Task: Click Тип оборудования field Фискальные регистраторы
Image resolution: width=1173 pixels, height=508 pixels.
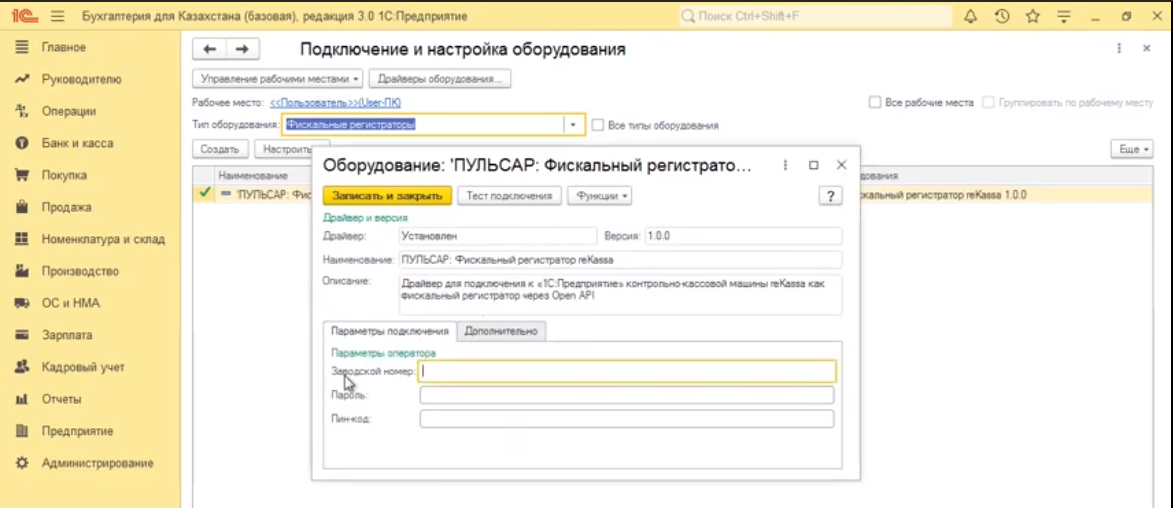Action: pyautogui.click(x=423, y=125)
